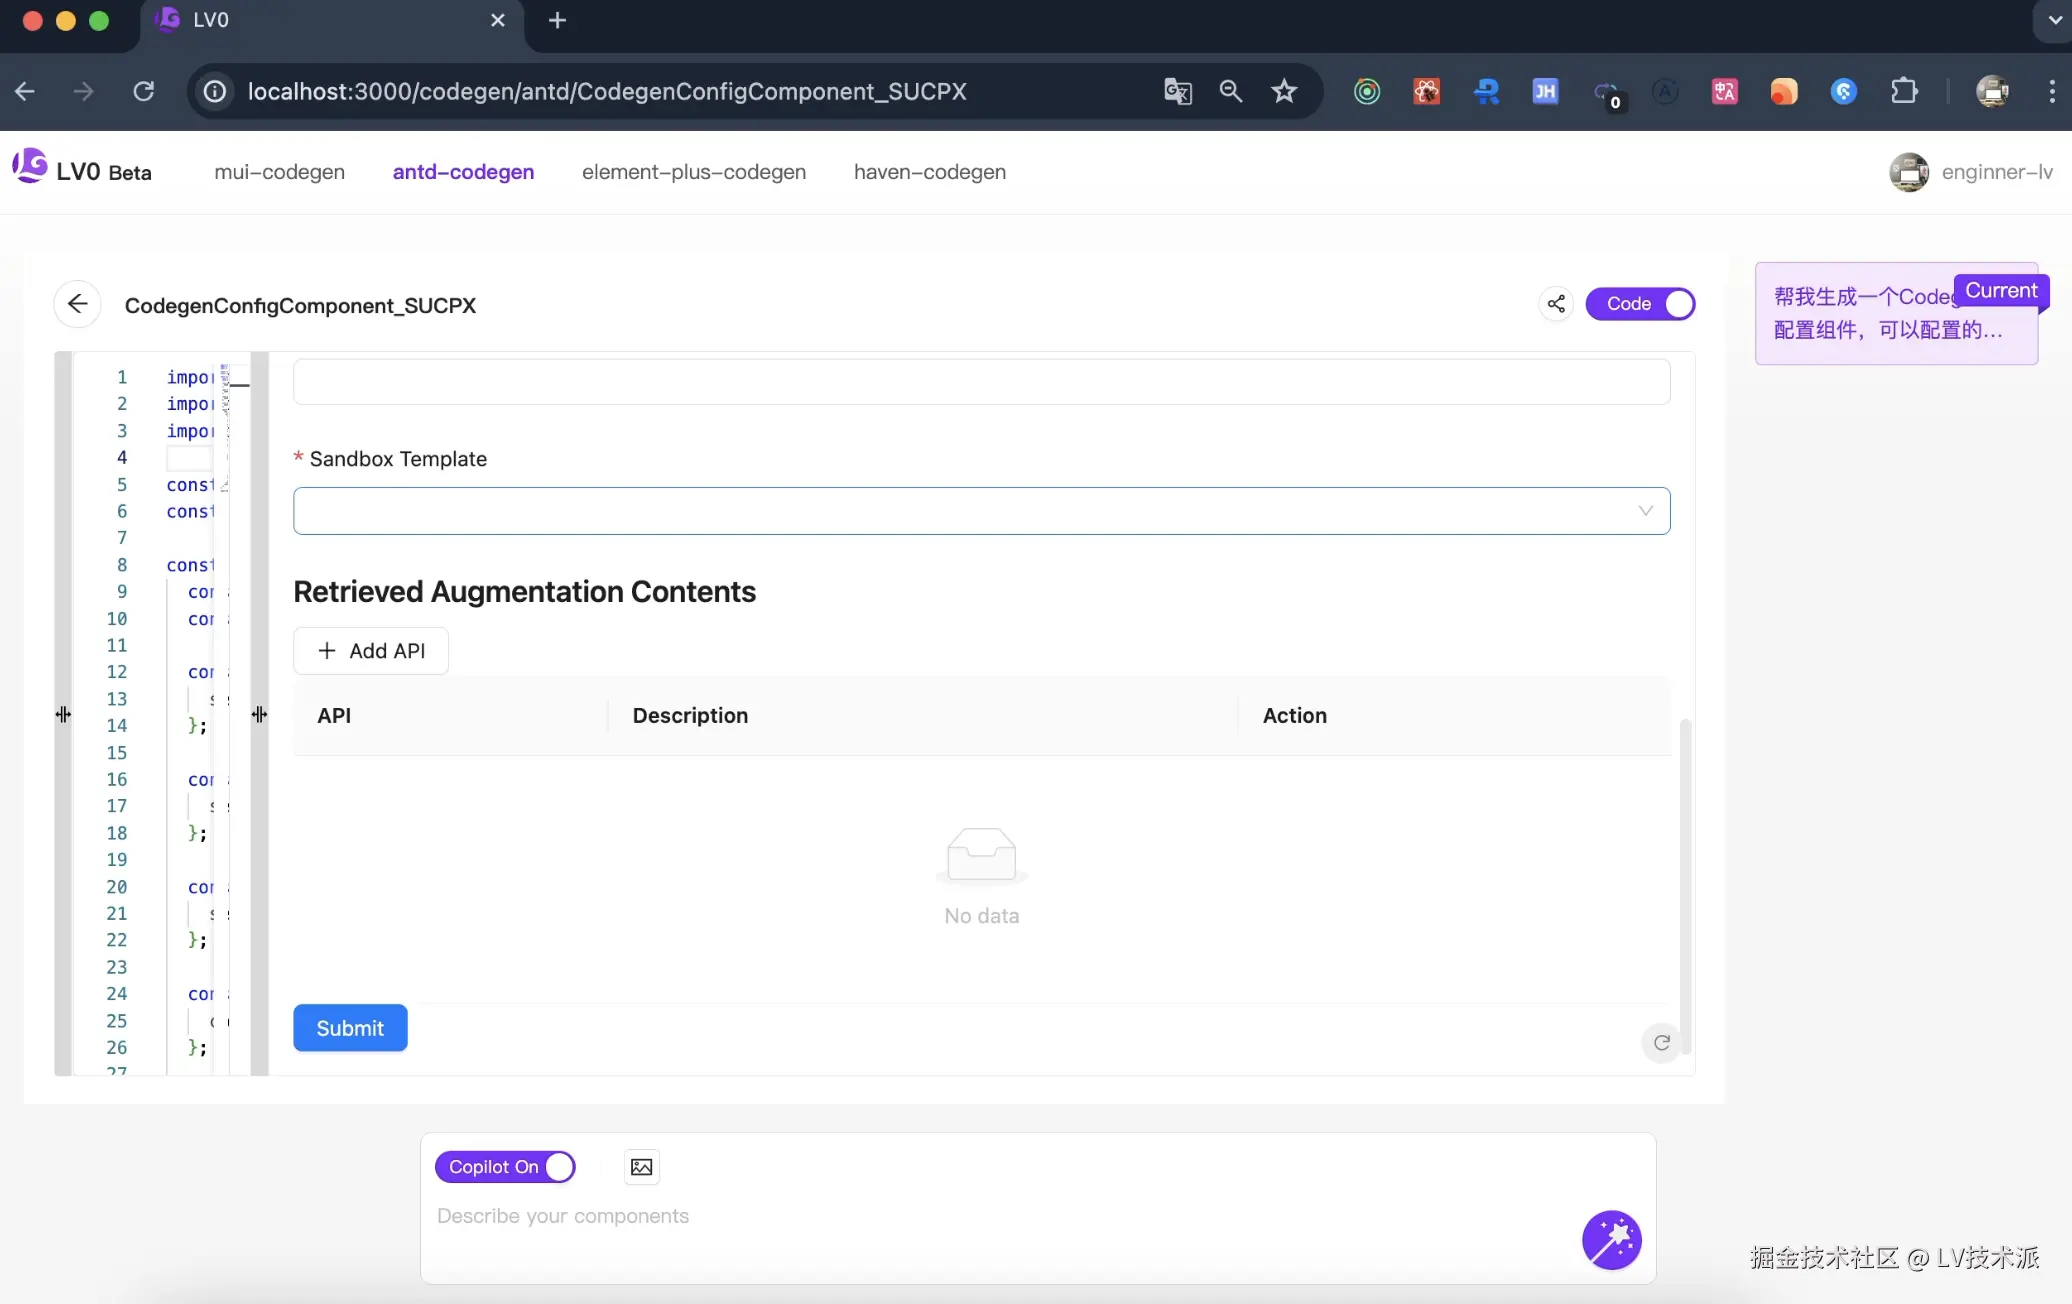Click the translate page icon in the address bar

[1177, 92]
